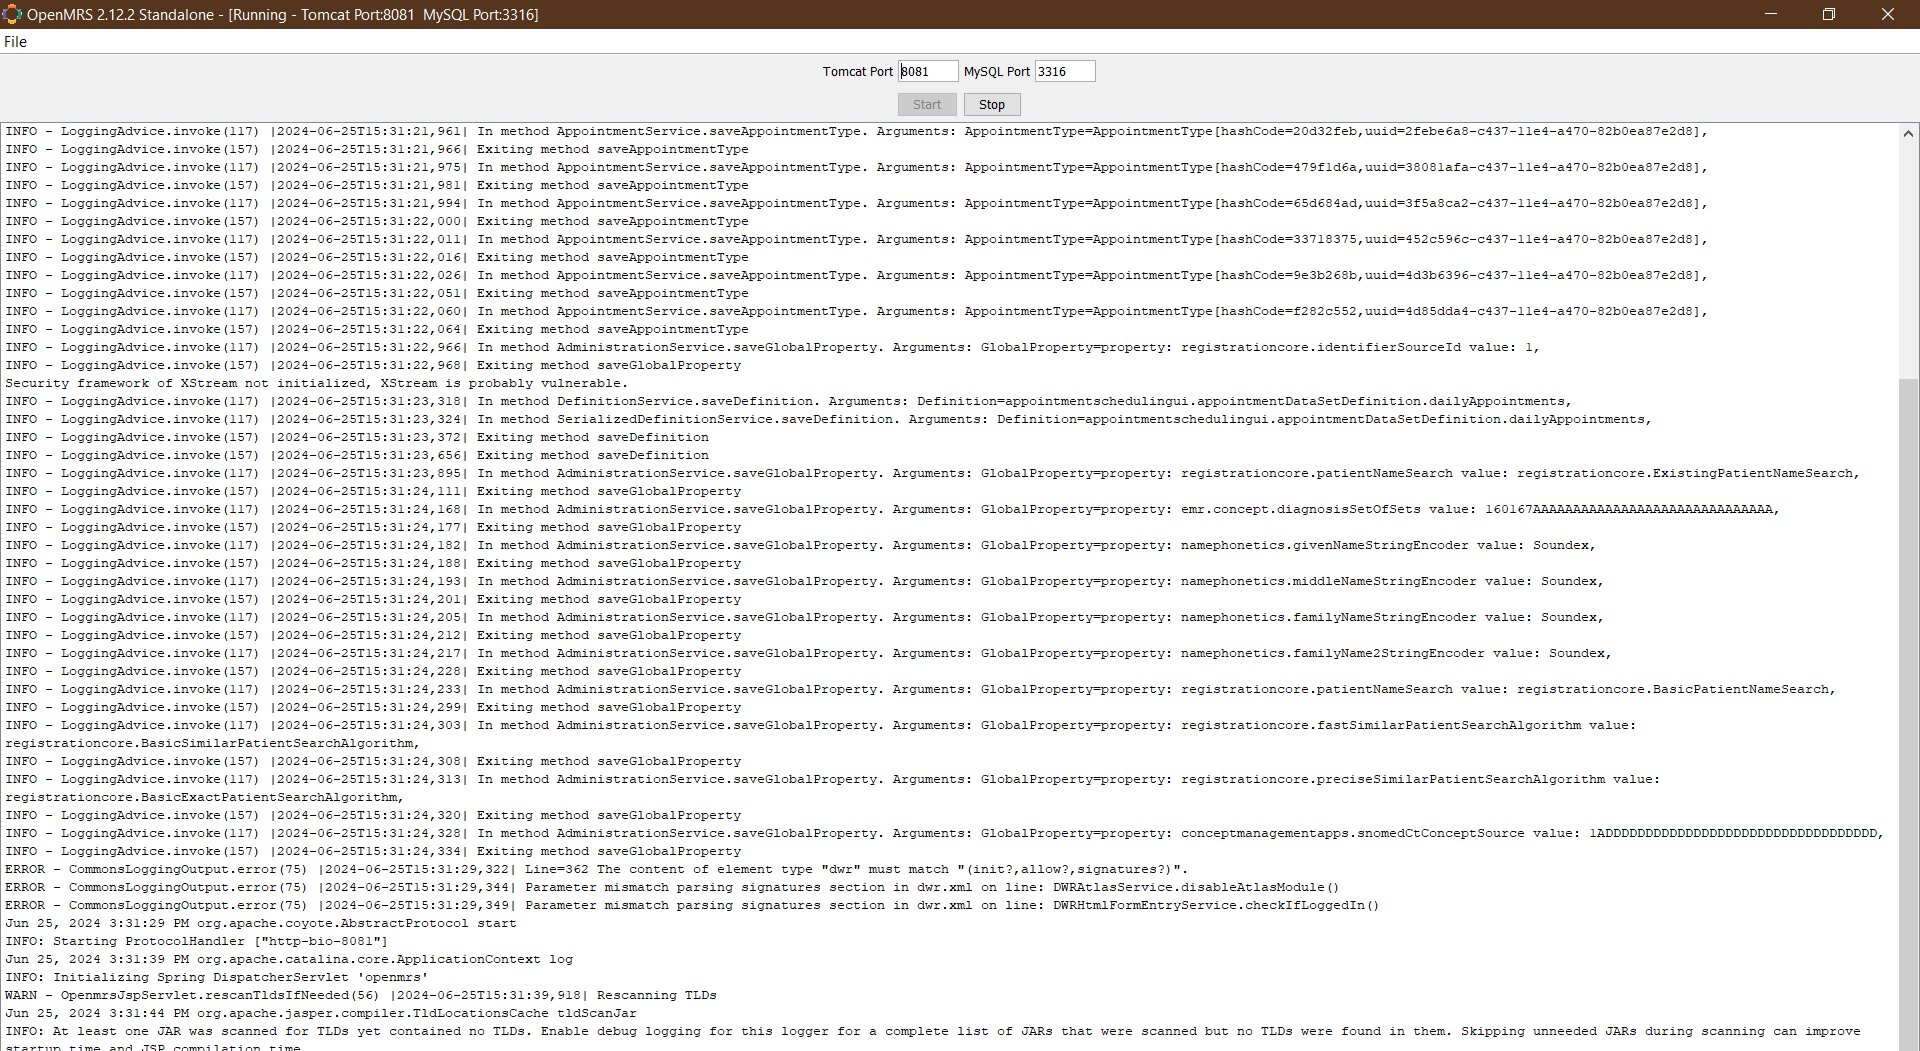Click the DWRAtlasService.disableAtlasModule() error line
The width and height of the screenshot is (1920, 1051).
(x=672, y=888)
